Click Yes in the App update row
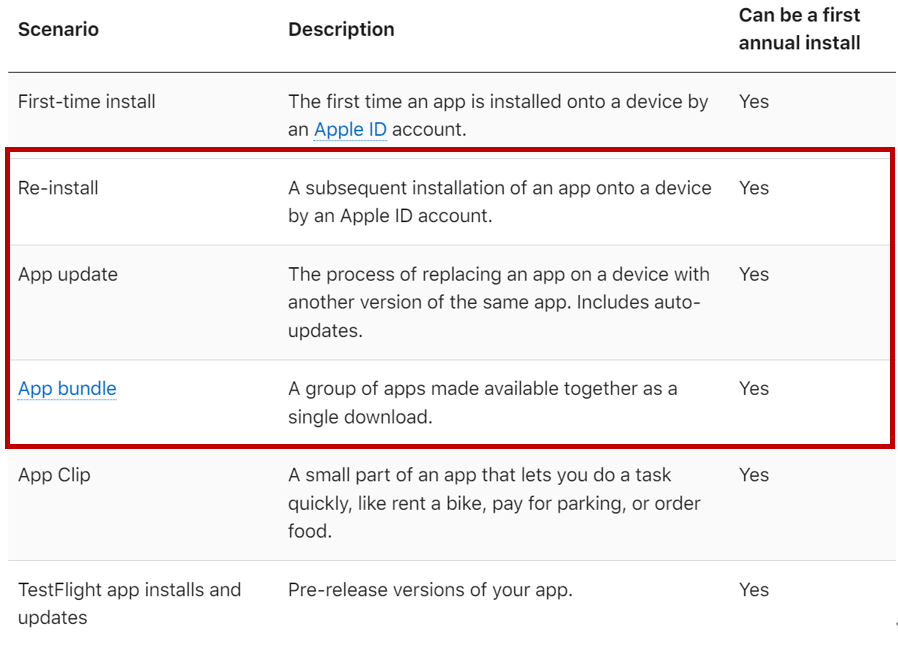 click(754, 274)
